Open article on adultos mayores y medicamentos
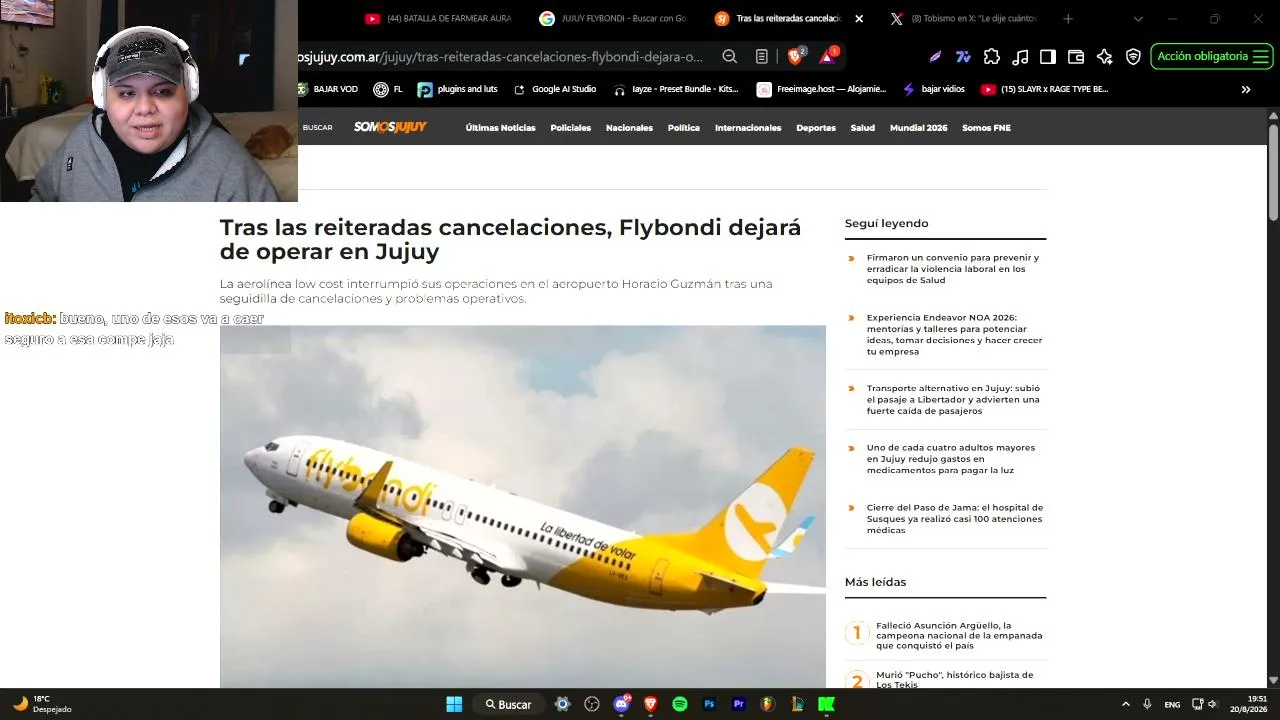1280x720 pixels. [951, 459]
